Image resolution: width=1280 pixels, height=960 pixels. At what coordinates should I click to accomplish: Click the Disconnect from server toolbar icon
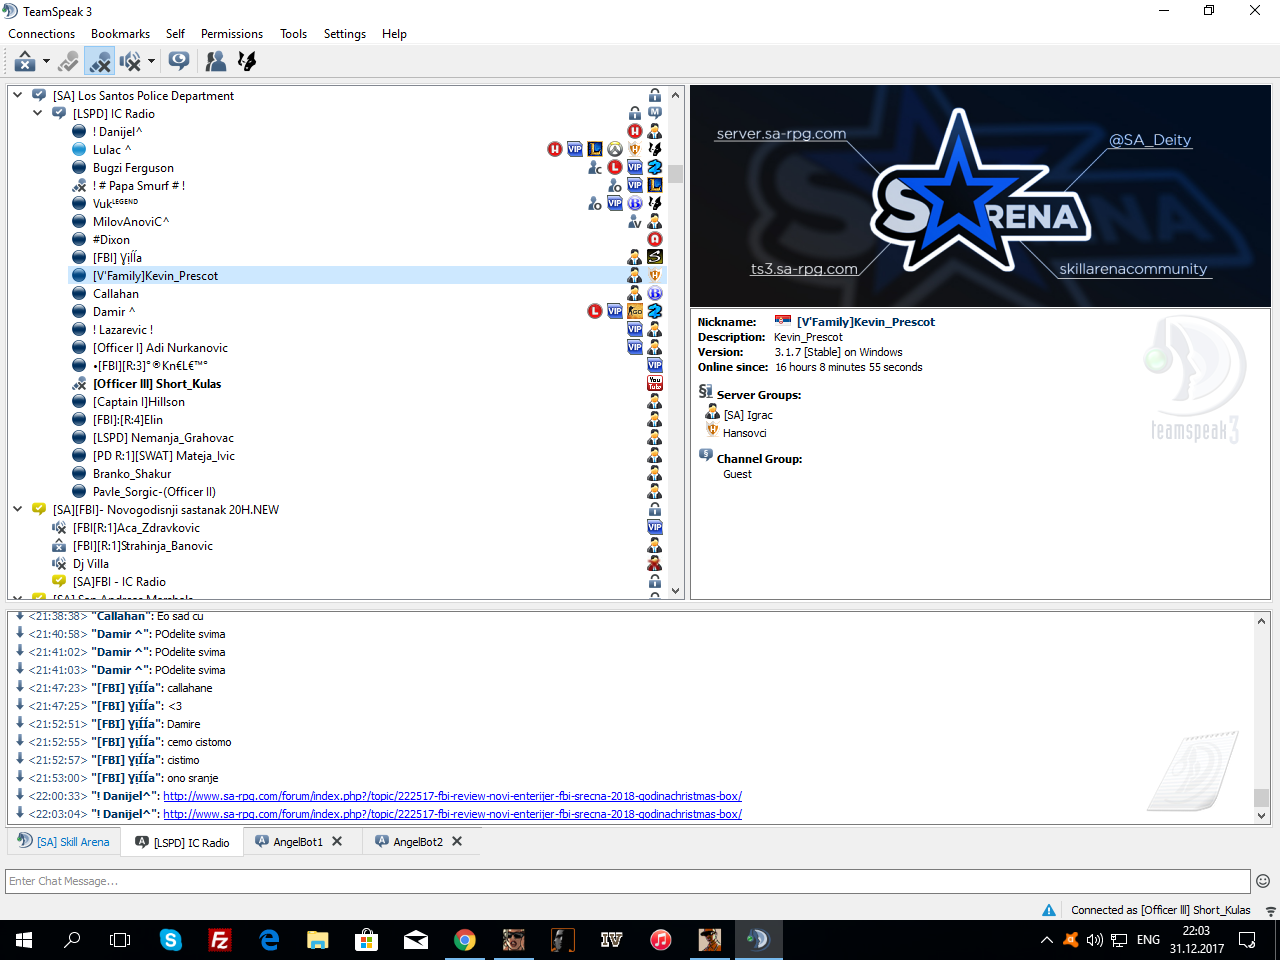tap(25, 62)
